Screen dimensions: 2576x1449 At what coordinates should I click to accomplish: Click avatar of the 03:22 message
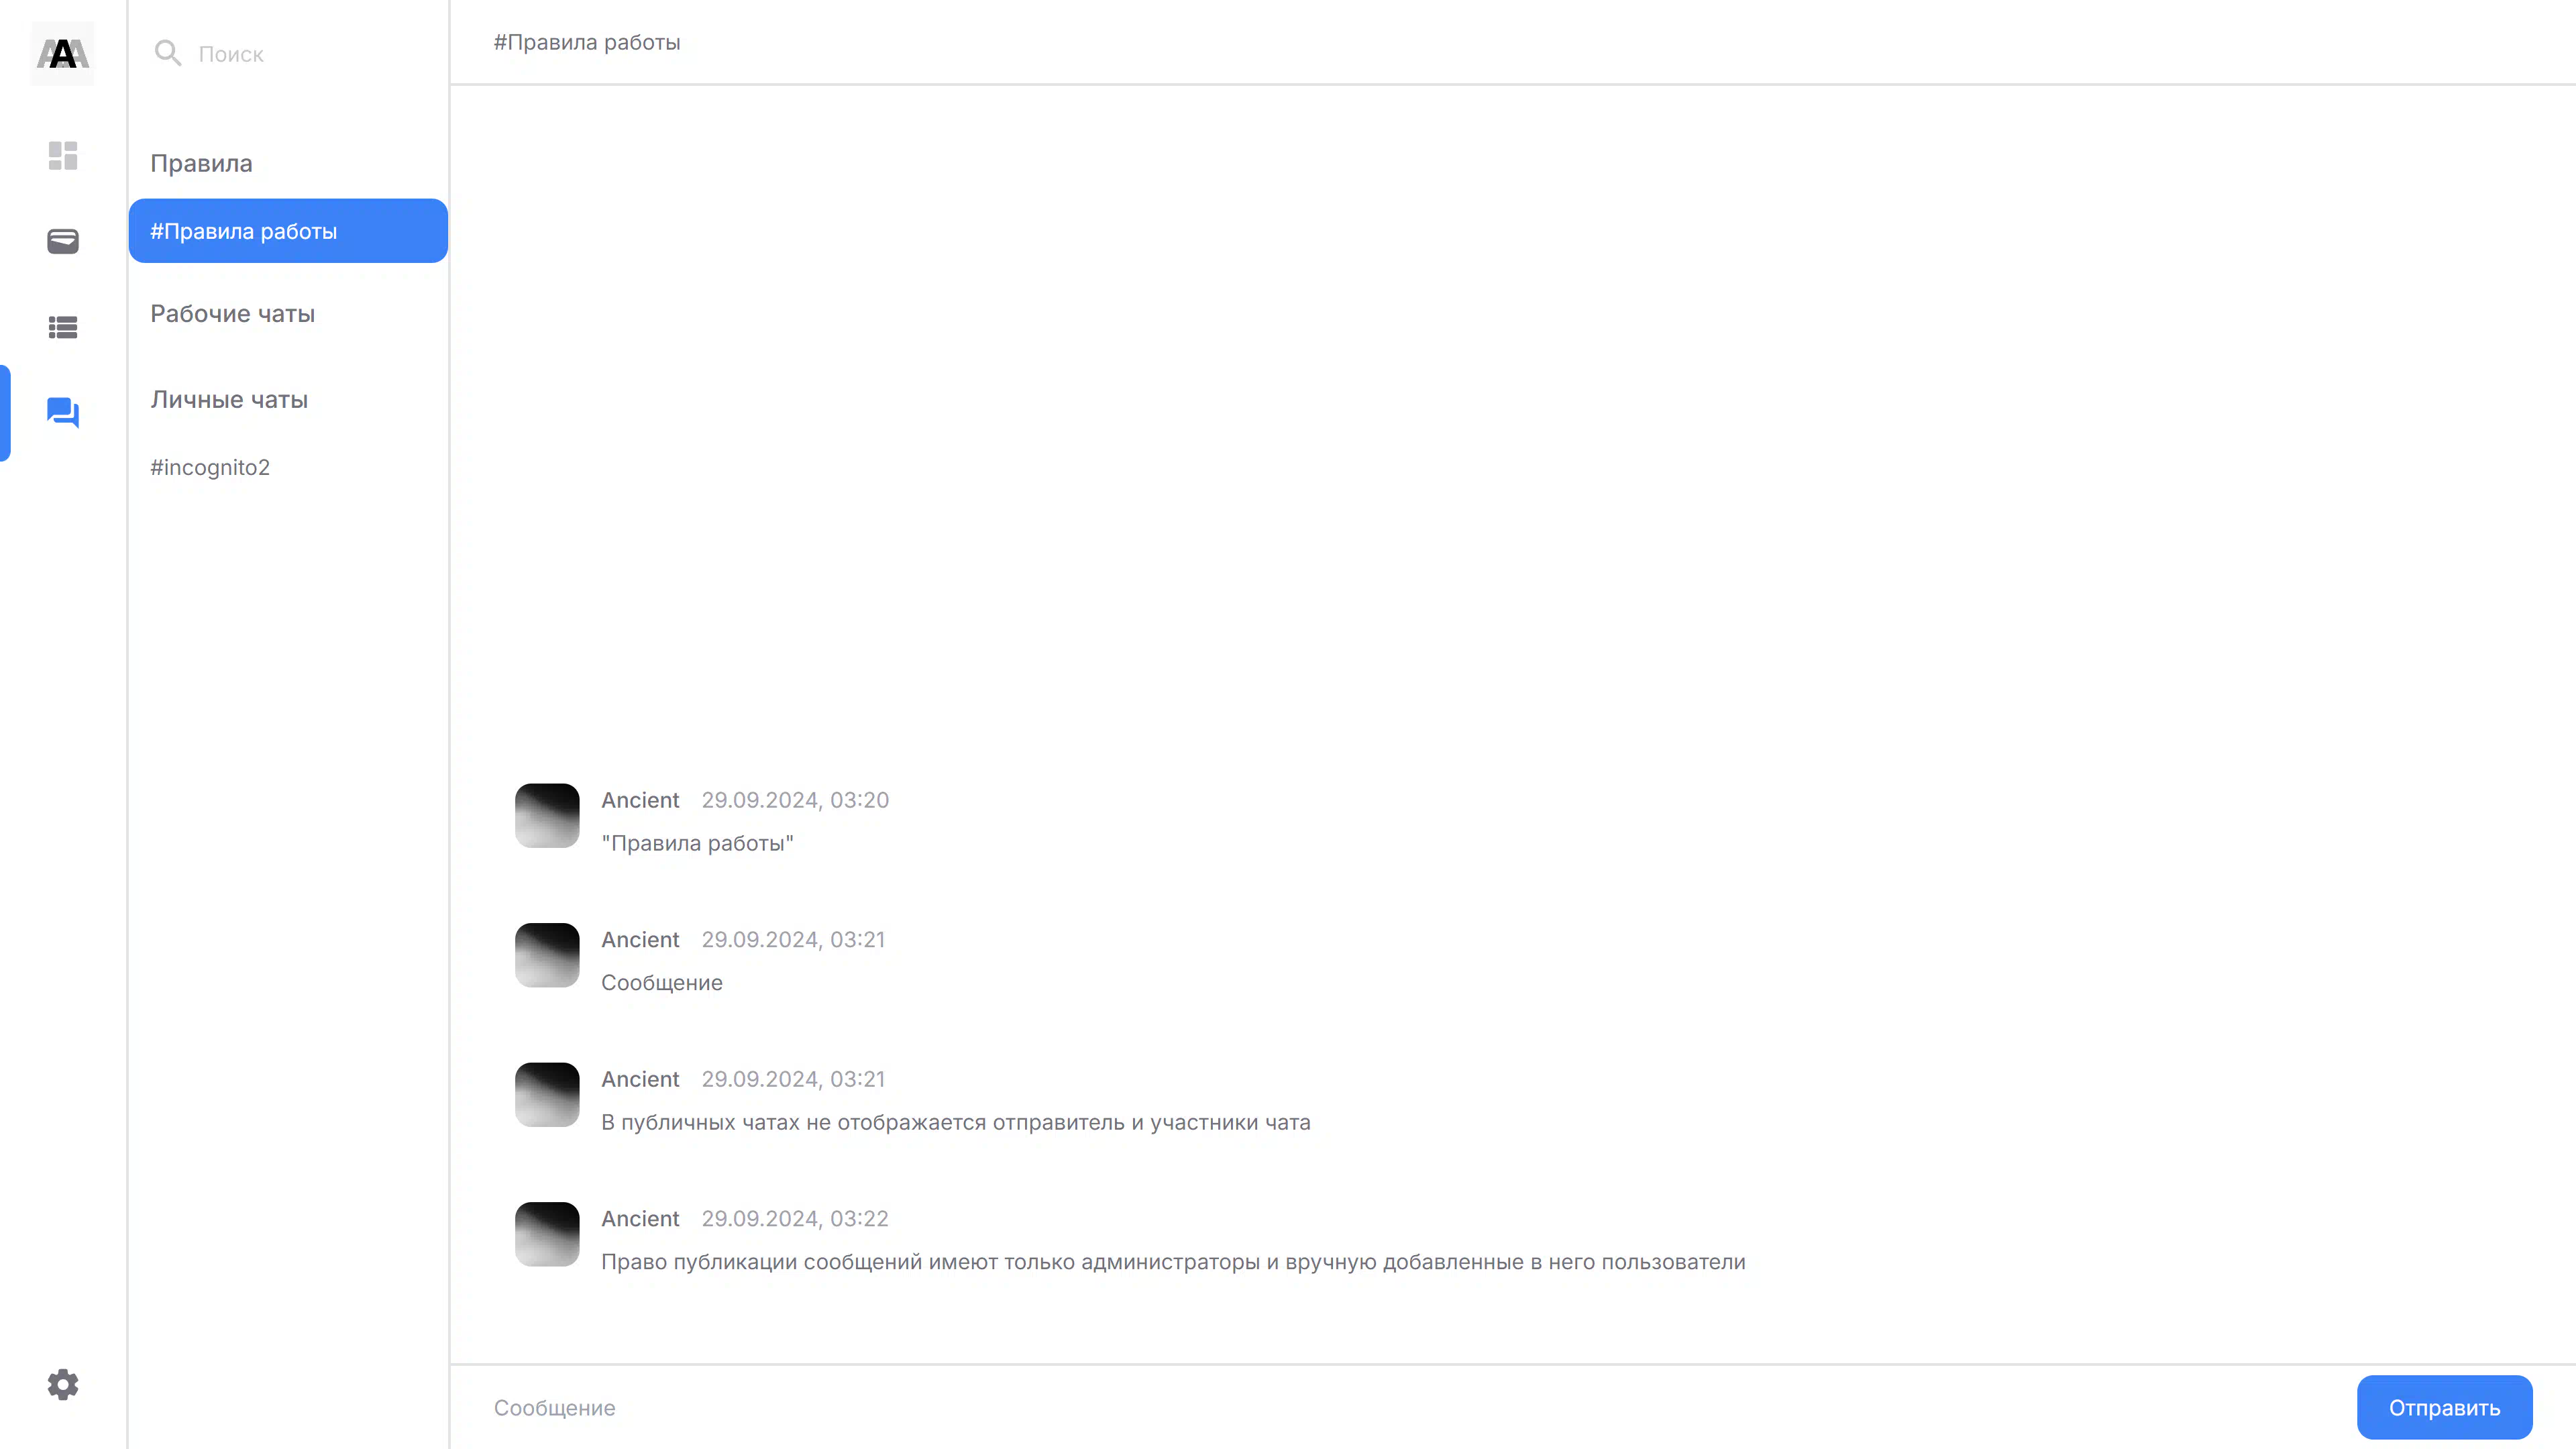coord(547,1234)
